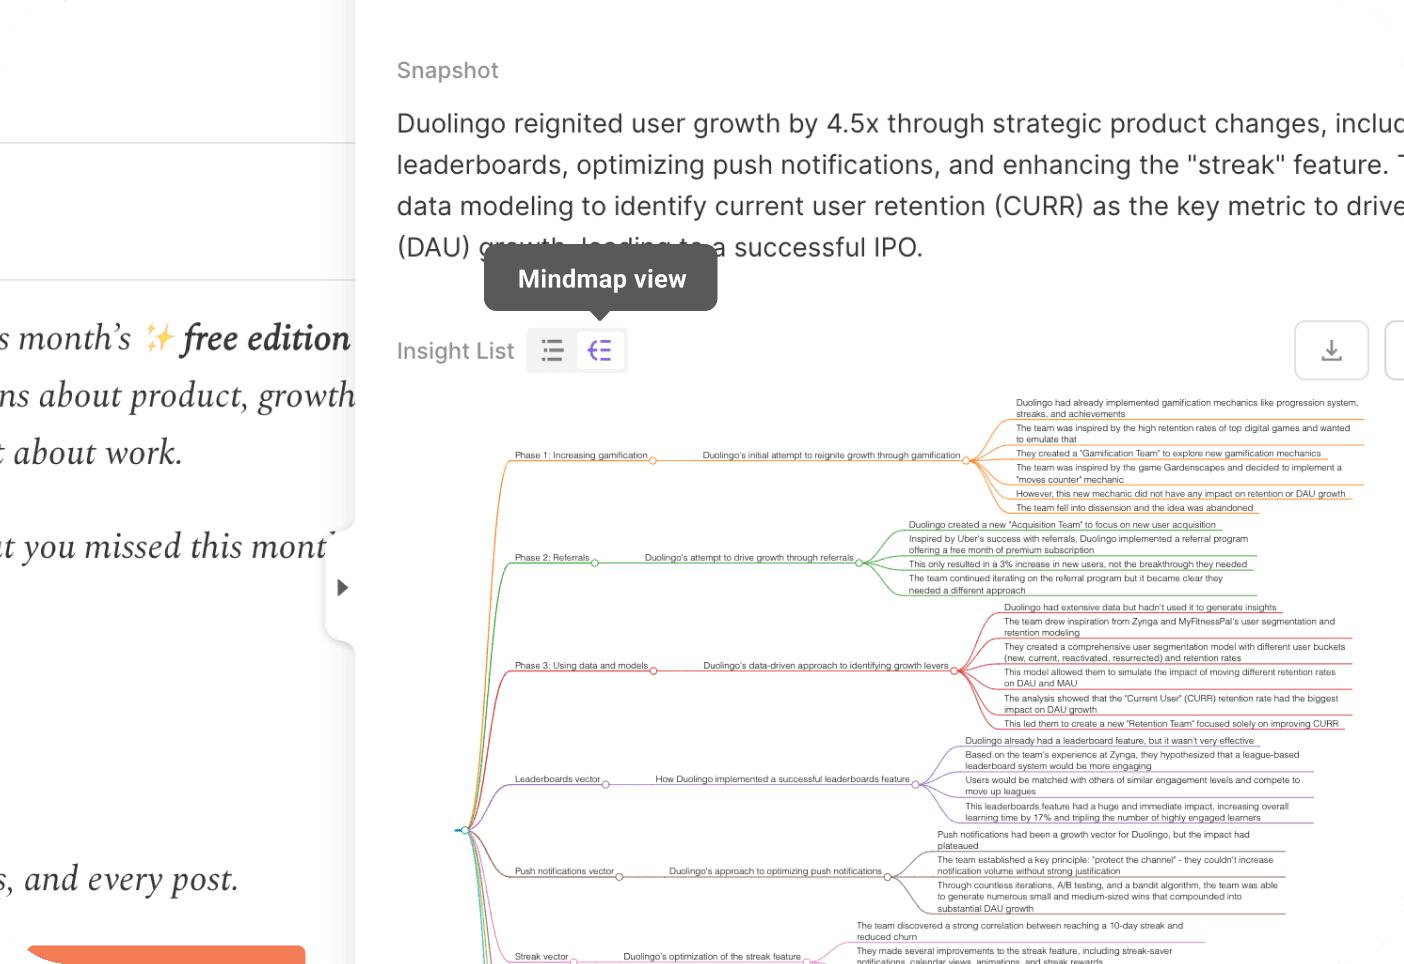Image resolution: width=1404 pixels, height=964 pixels.
Task: Click the green dot beside Phase 2: Referrals
Action: [596, 563]
